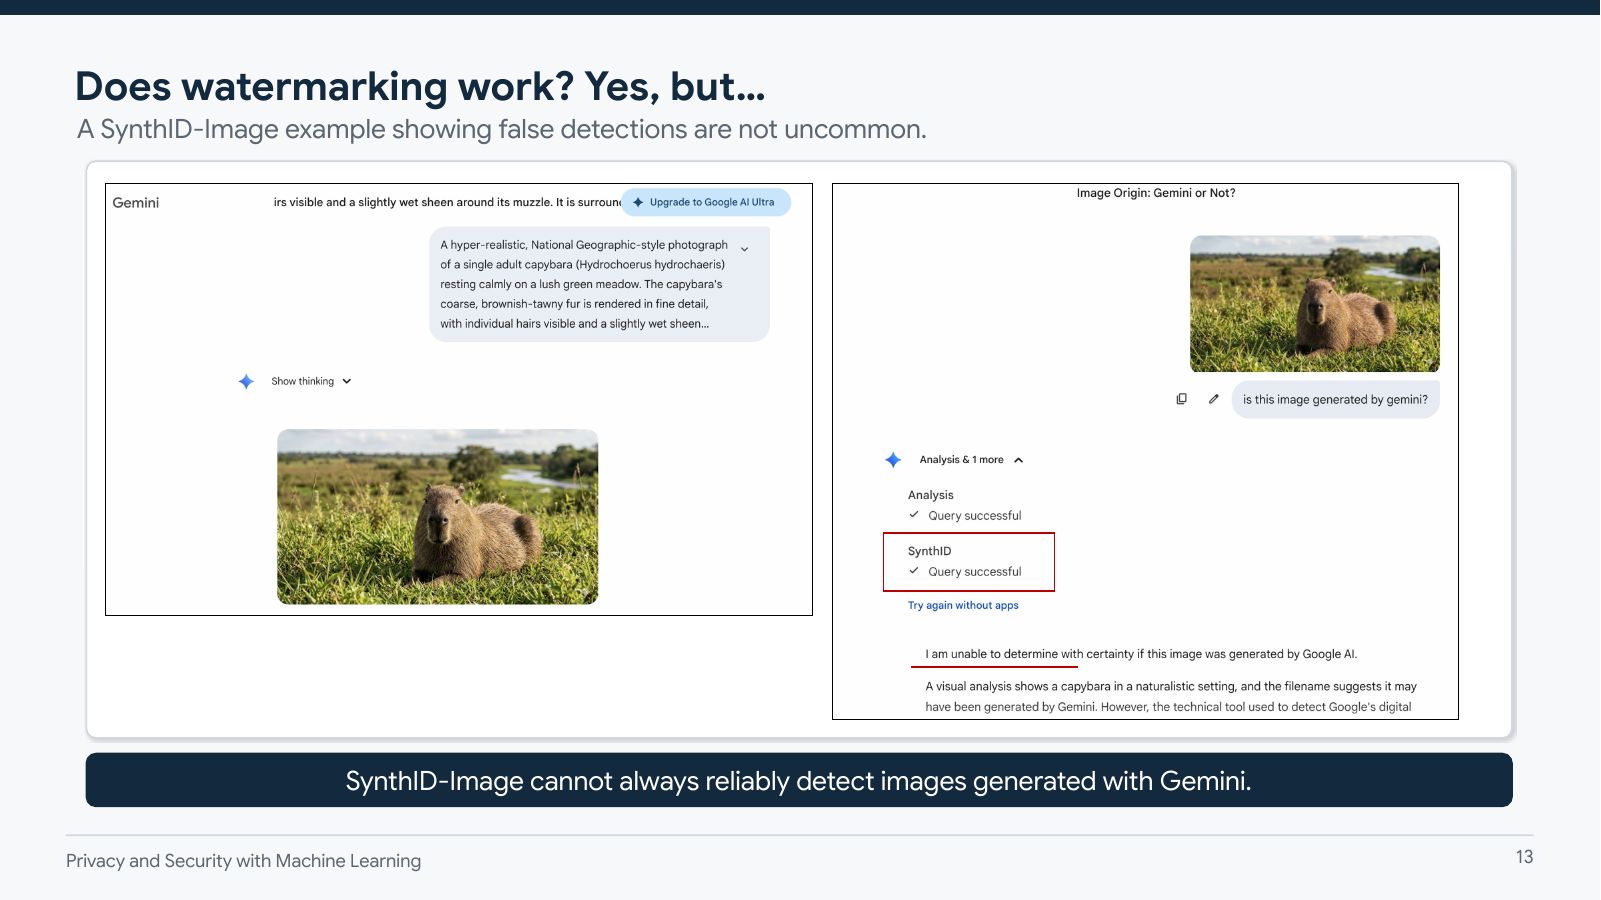Click the sparkle icon next to Analysis & 1 more

click(x=891, y=460)
